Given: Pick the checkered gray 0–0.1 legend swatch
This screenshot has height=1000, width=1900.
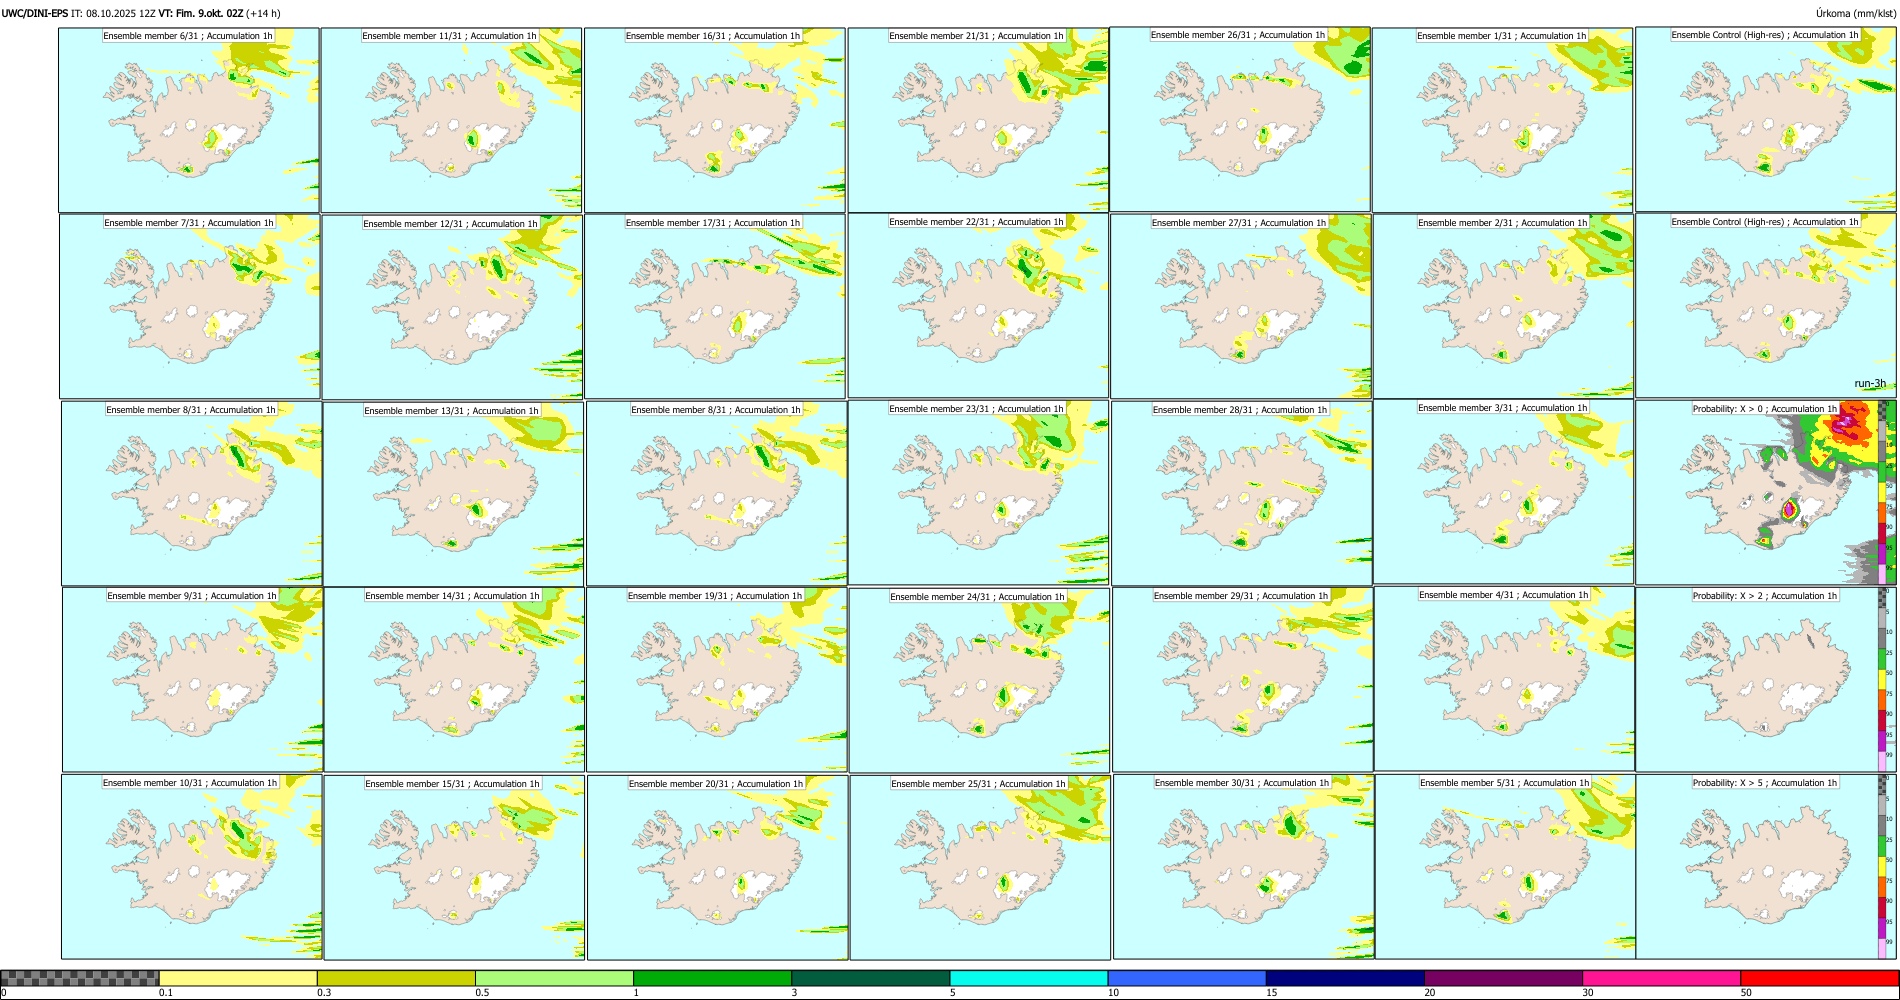Looking at the screenshot, I should 80,978.
